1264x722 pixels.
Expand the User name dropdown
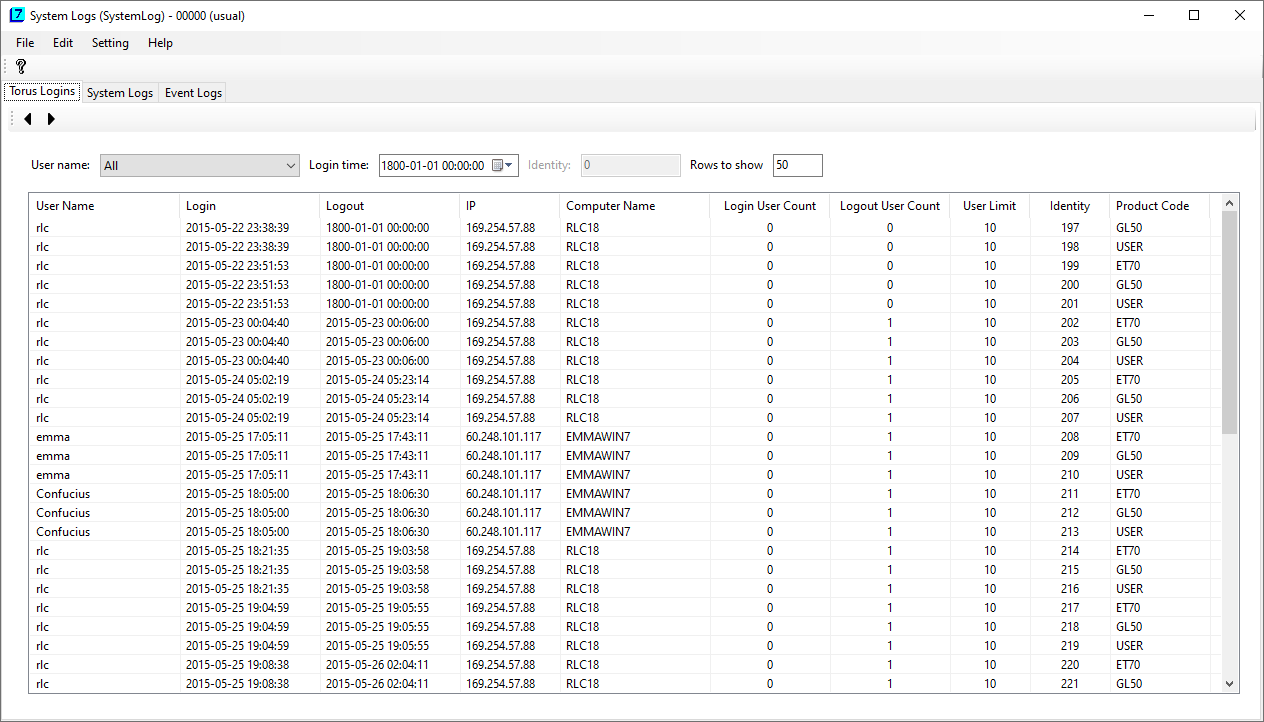pyautogui.click(x=290, y=166)
